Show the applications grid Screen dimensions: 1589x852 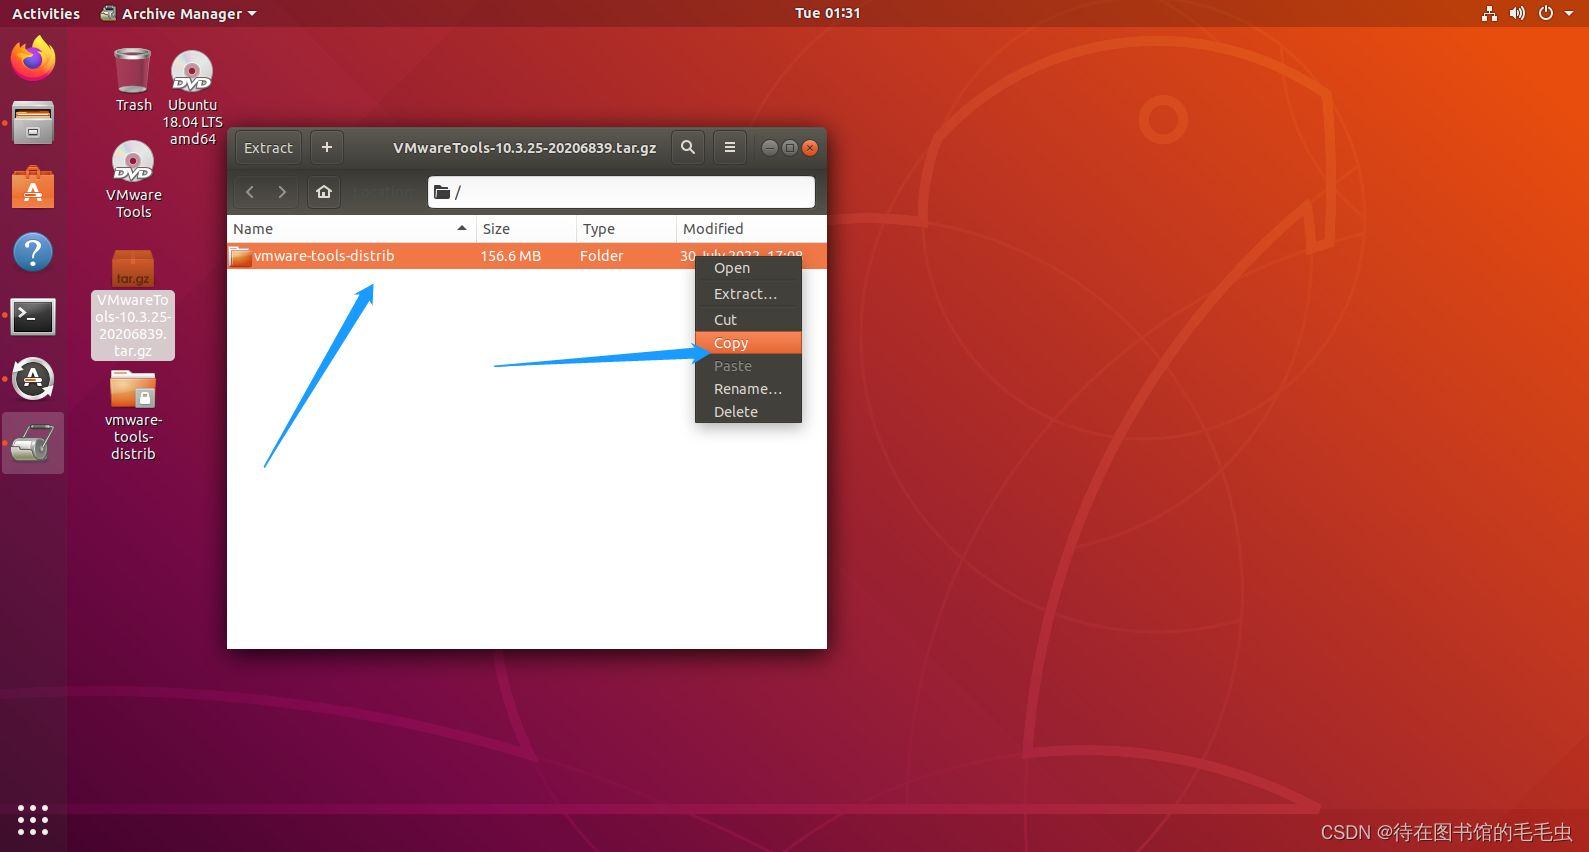pyautogui.click(x=33, y=820)
